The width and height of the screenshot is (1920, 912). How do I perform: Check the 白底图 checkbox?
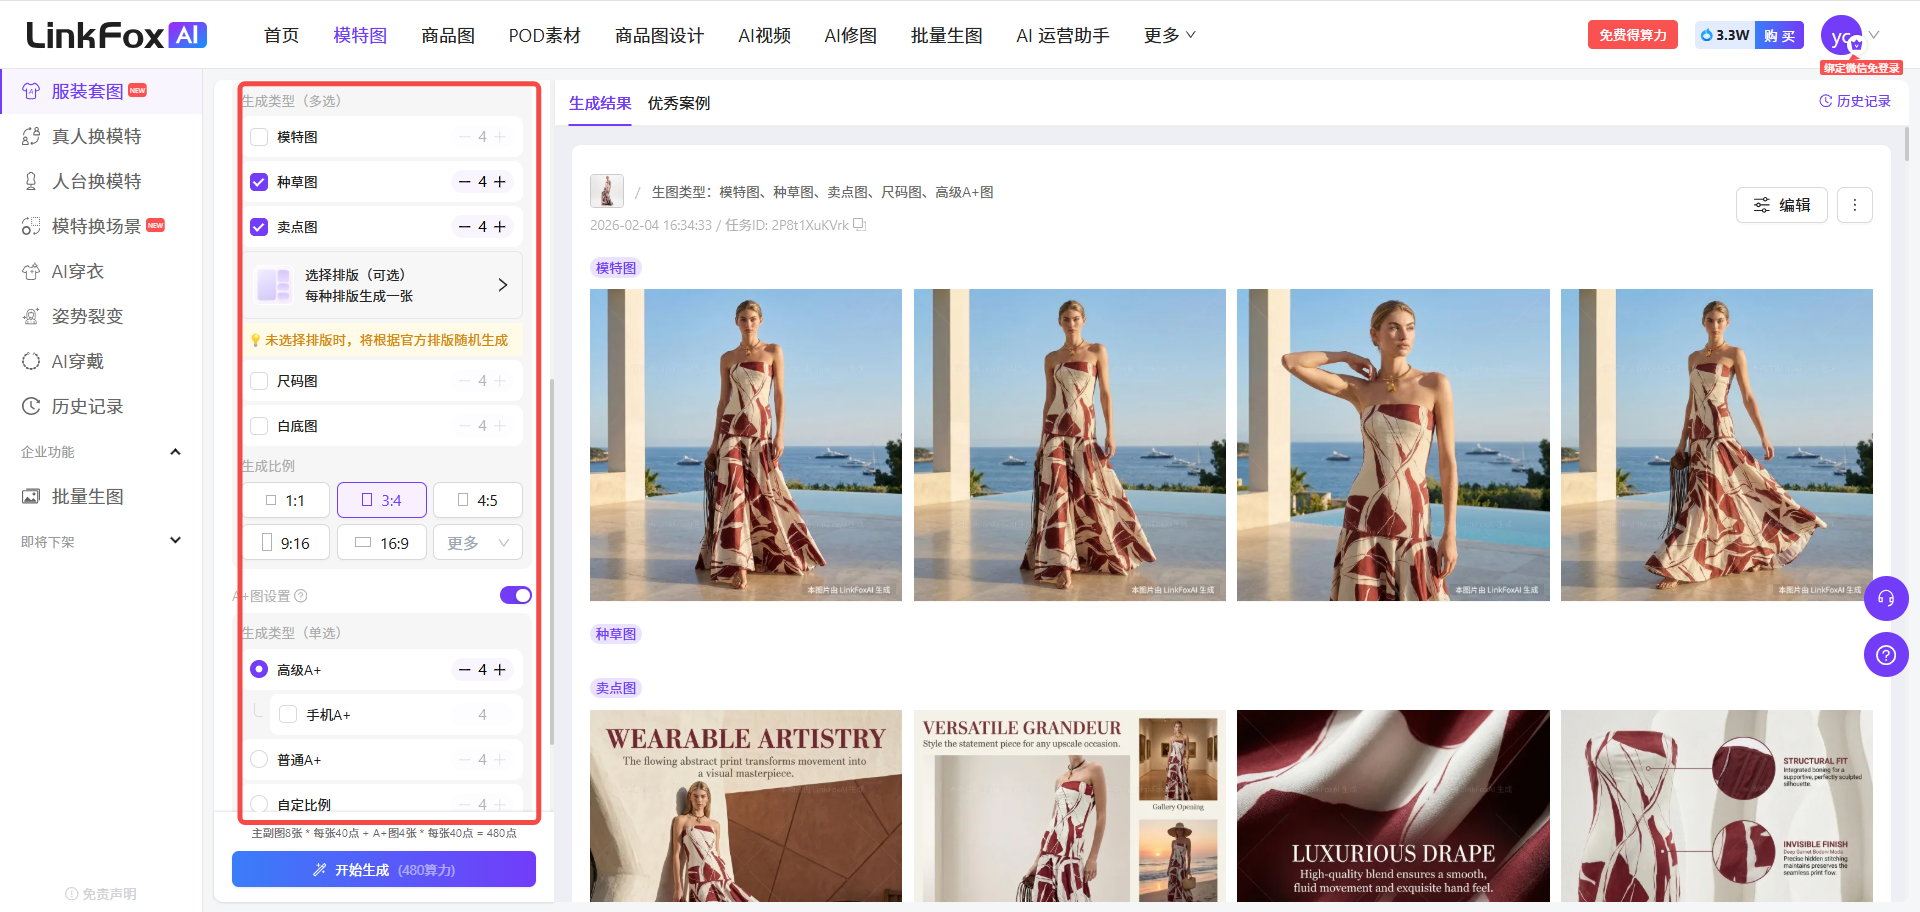tap(259, 426)
